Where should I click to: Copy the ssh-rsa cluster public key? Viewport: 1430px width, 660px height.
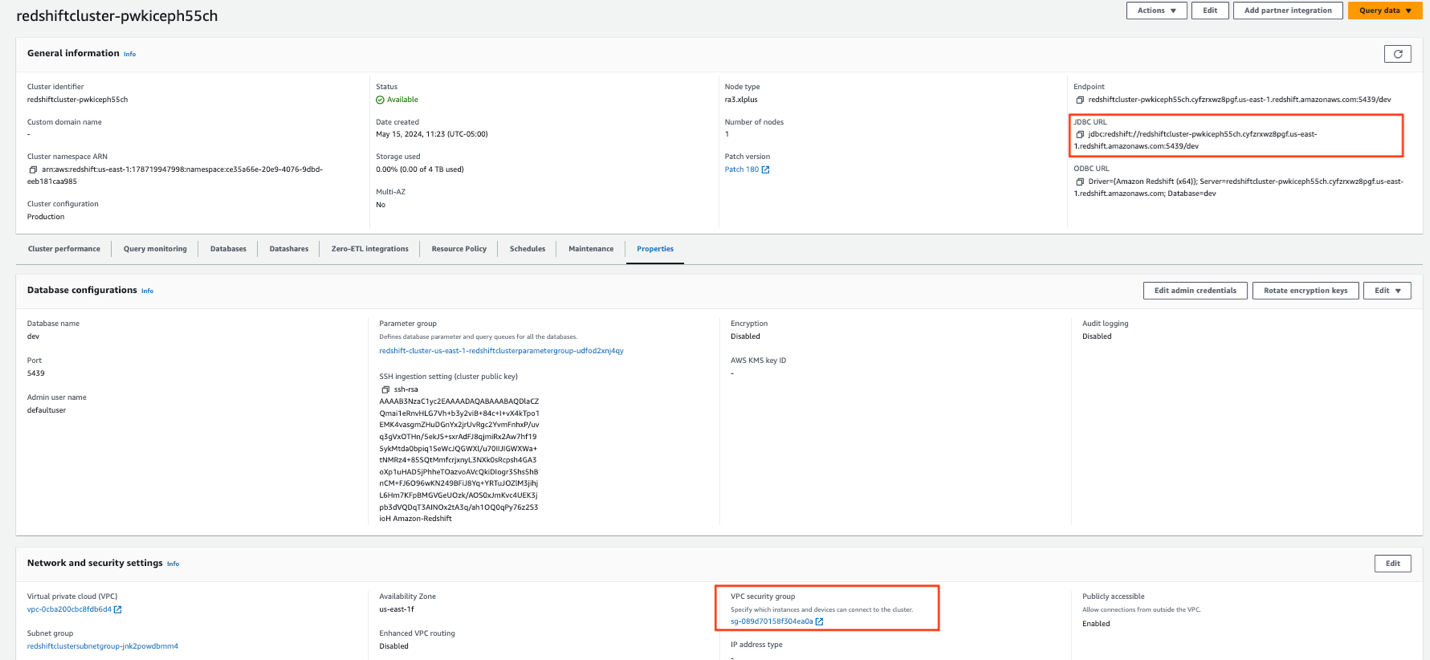[x=386, y=390]
